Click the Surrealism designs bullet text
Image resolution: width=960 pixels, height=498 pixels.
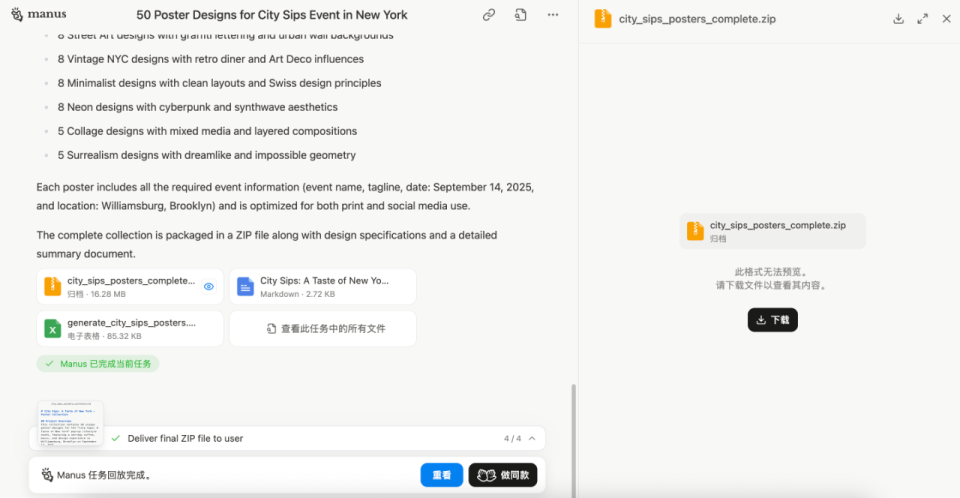click(206, 155)
